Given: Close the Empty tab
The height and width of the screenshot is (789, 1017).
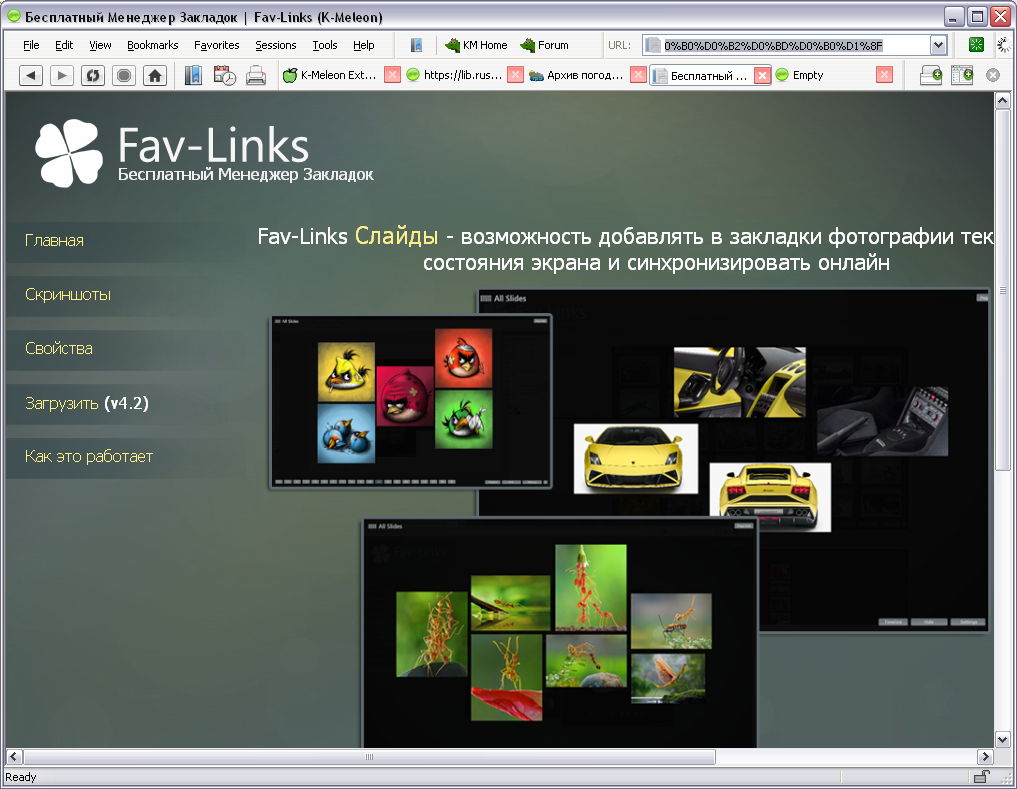Looking at the screenshot, I should click(x=884, y=75).
